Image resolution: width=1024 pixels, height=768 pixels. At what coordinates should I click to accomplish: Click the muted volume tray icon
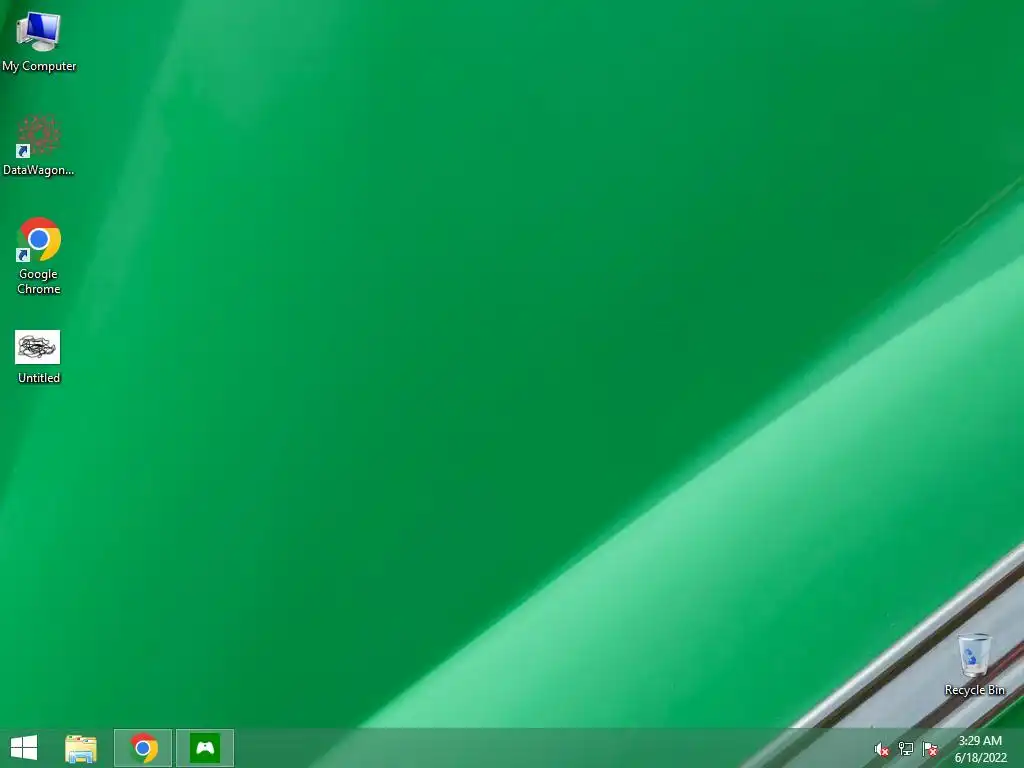(x=882, y=749)
